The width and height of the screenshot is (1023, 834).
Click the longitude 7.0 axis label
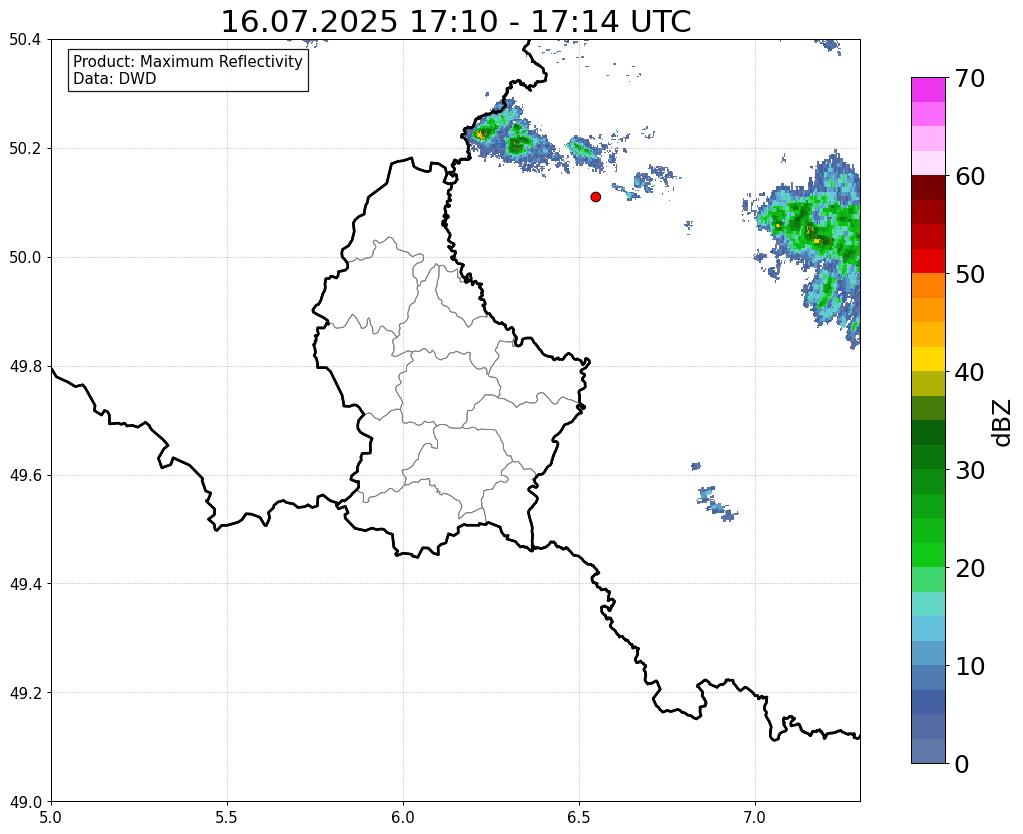tap(756, 817)
